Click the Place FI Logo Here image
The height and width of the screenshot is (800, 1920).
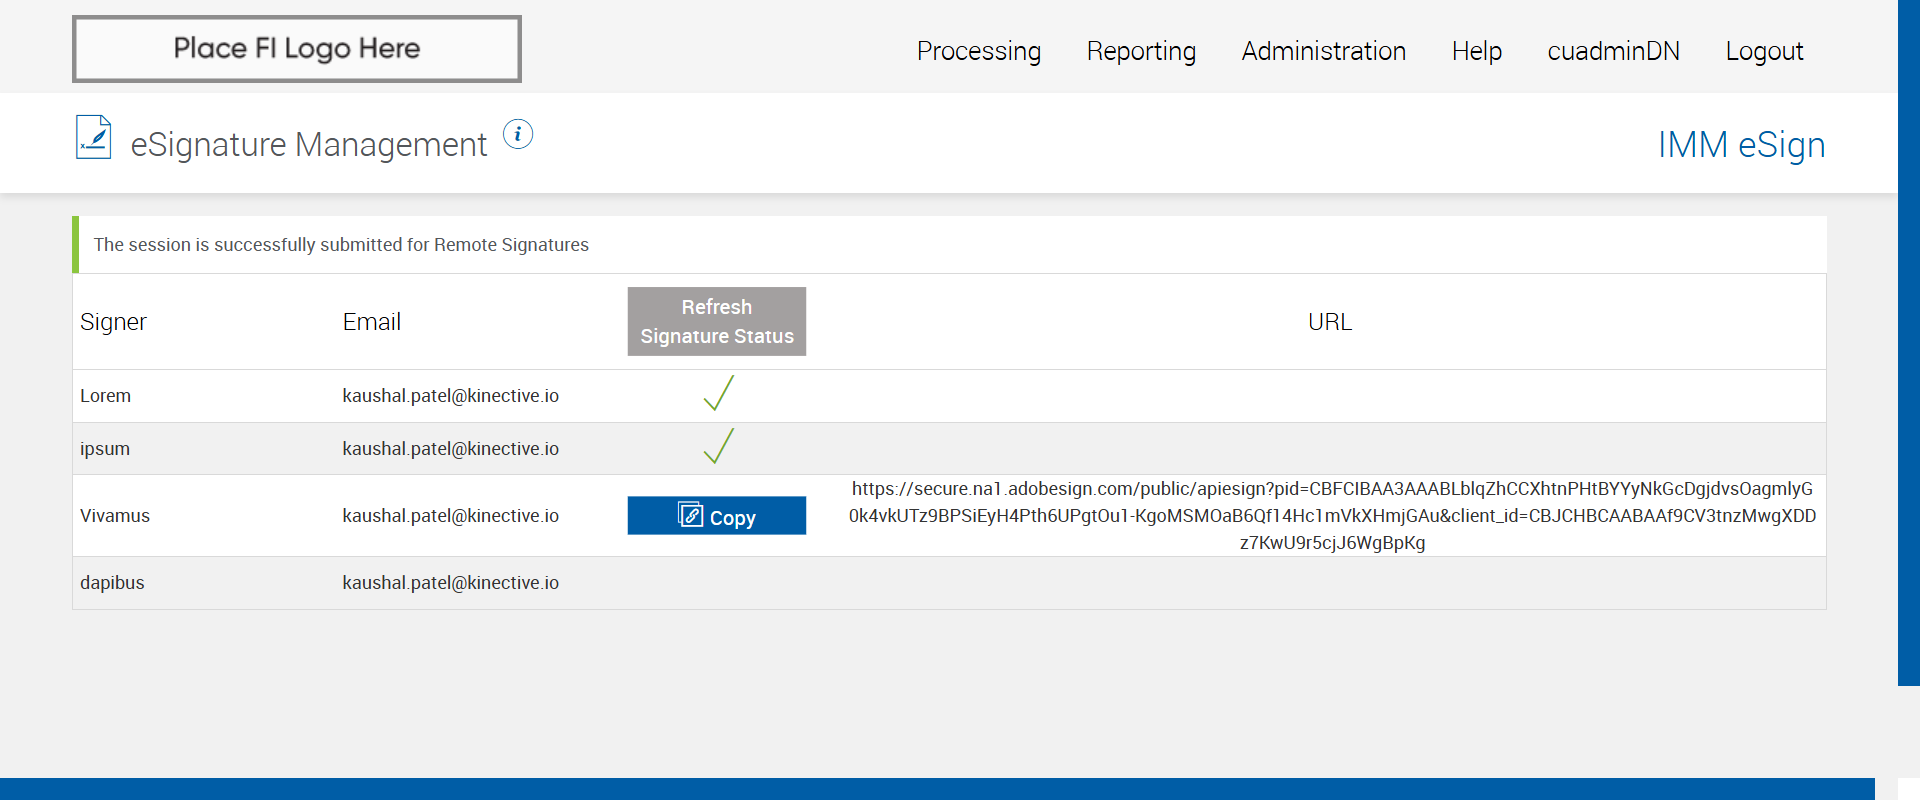pyautogui.click(x=297, y=49)
